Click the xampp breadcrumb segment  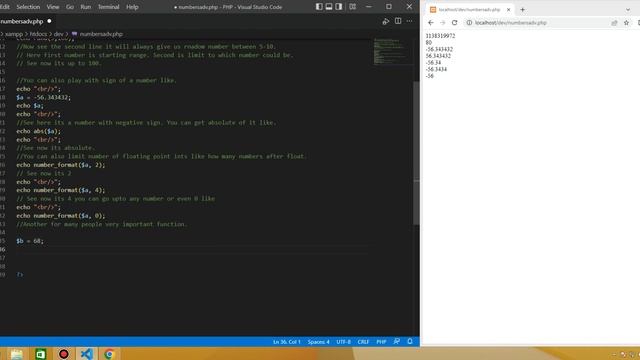click(x=14, y=34)
